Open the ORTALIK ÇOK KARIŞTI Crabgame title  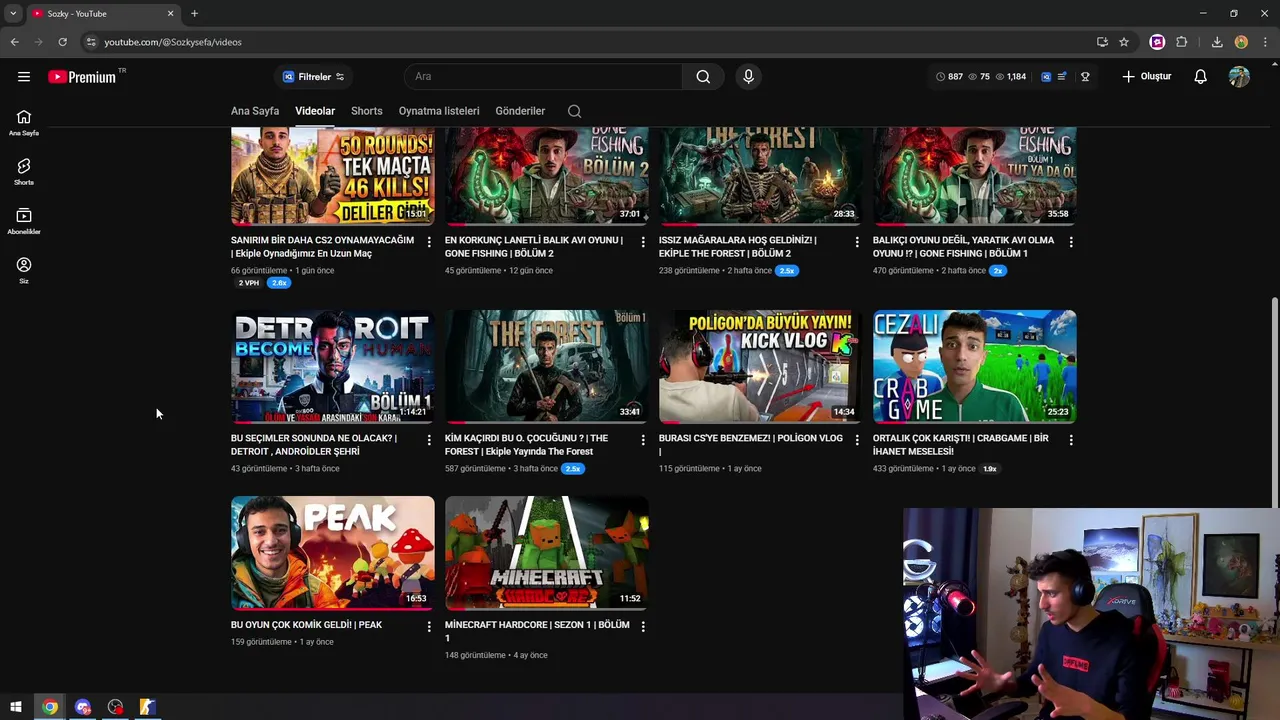click(x=961, y=445)
